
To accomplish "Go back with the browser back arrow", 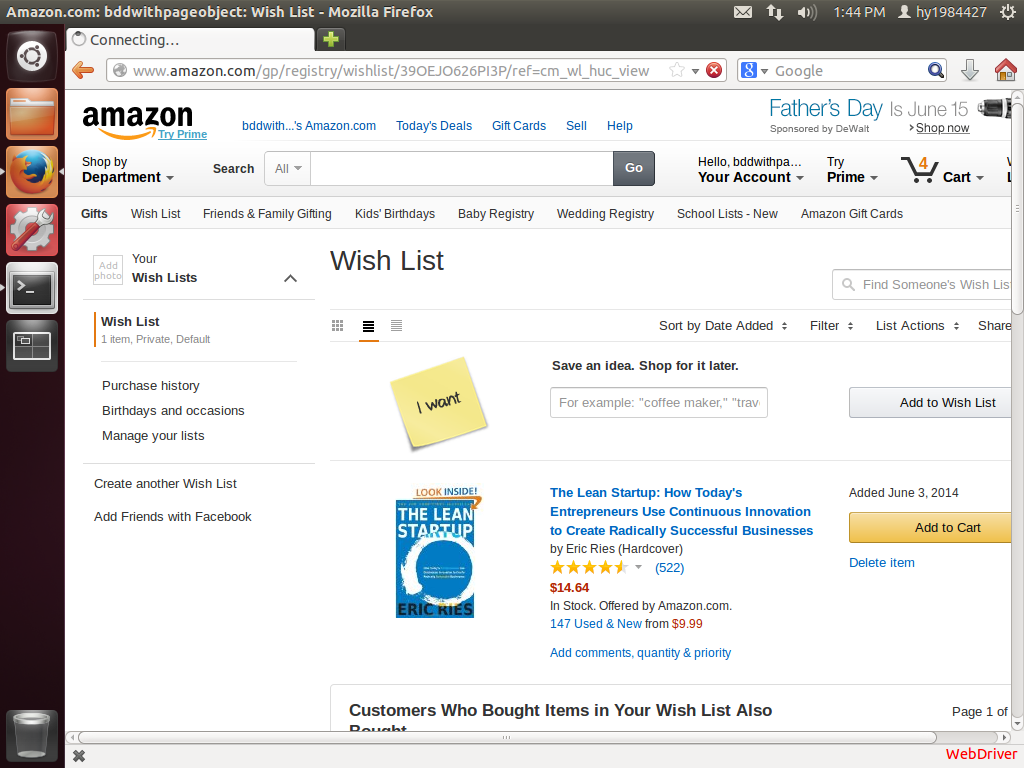I will (84, 71).
